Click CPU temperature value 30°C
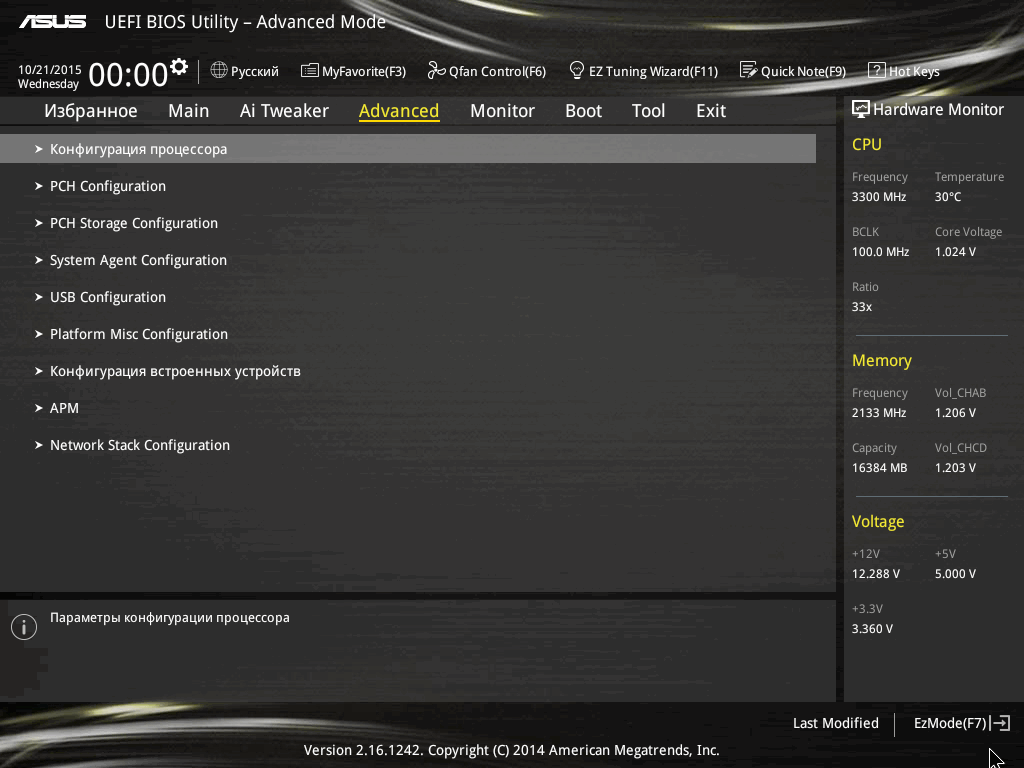Viewport: 1024px width, 768px height. pos(948,197)
